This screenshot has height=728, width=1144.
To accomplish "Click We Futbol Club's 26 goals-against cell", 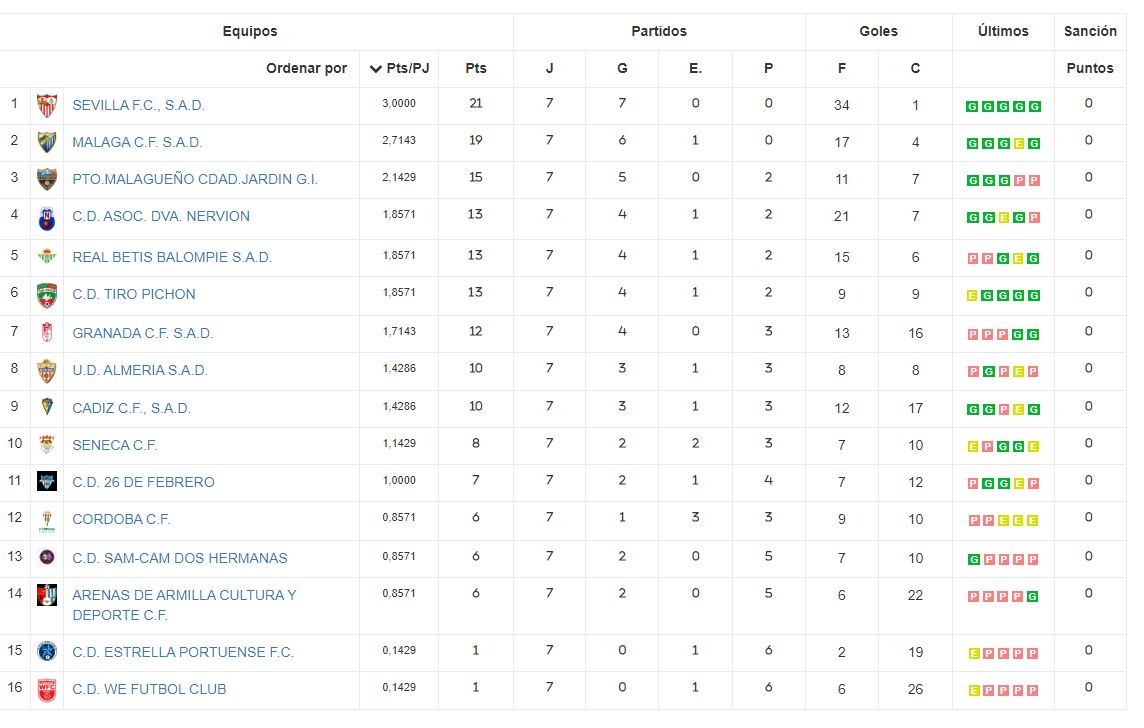I will pos(916,689).
